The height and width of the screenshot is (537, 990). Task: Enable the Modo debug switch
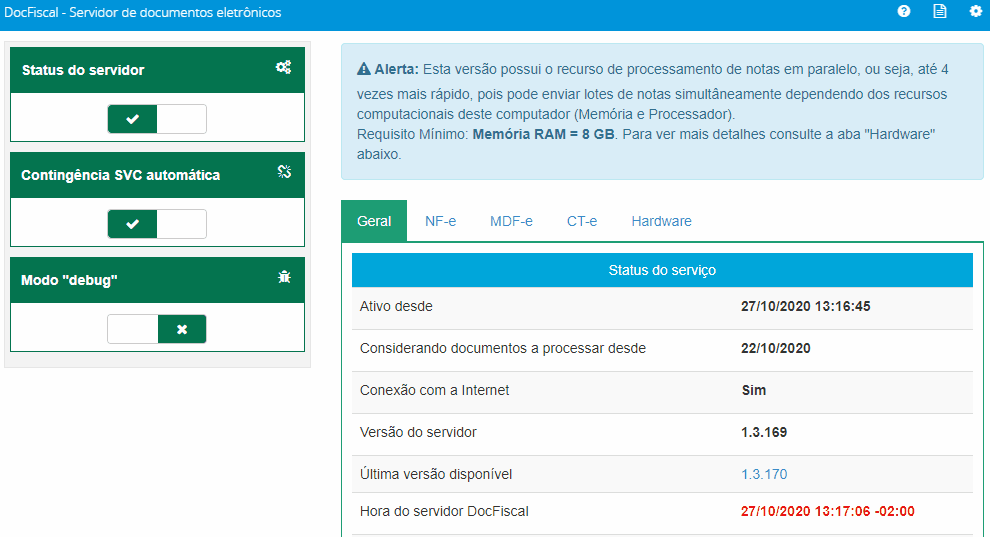[157, 329]
